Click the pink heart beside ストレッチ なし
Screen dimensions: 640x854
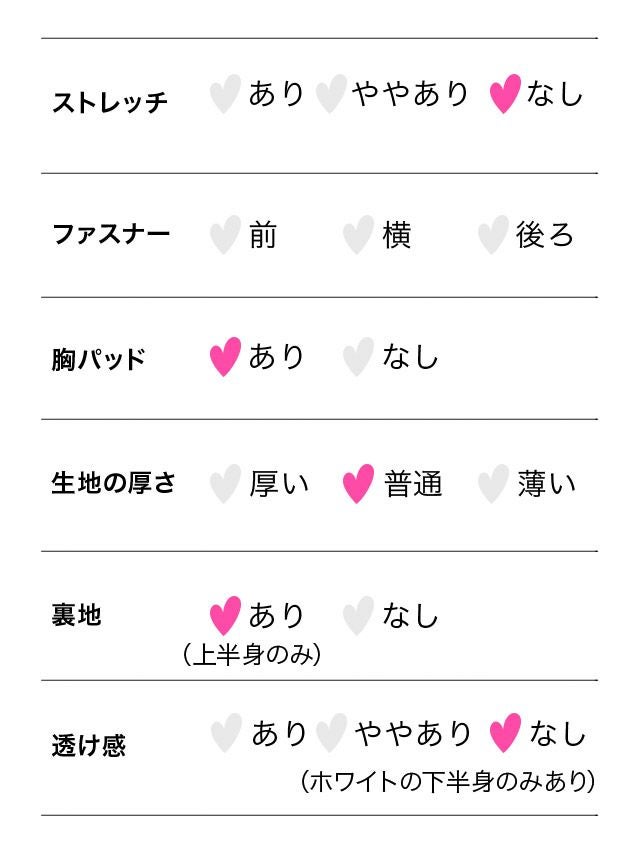tap(505, 95)
